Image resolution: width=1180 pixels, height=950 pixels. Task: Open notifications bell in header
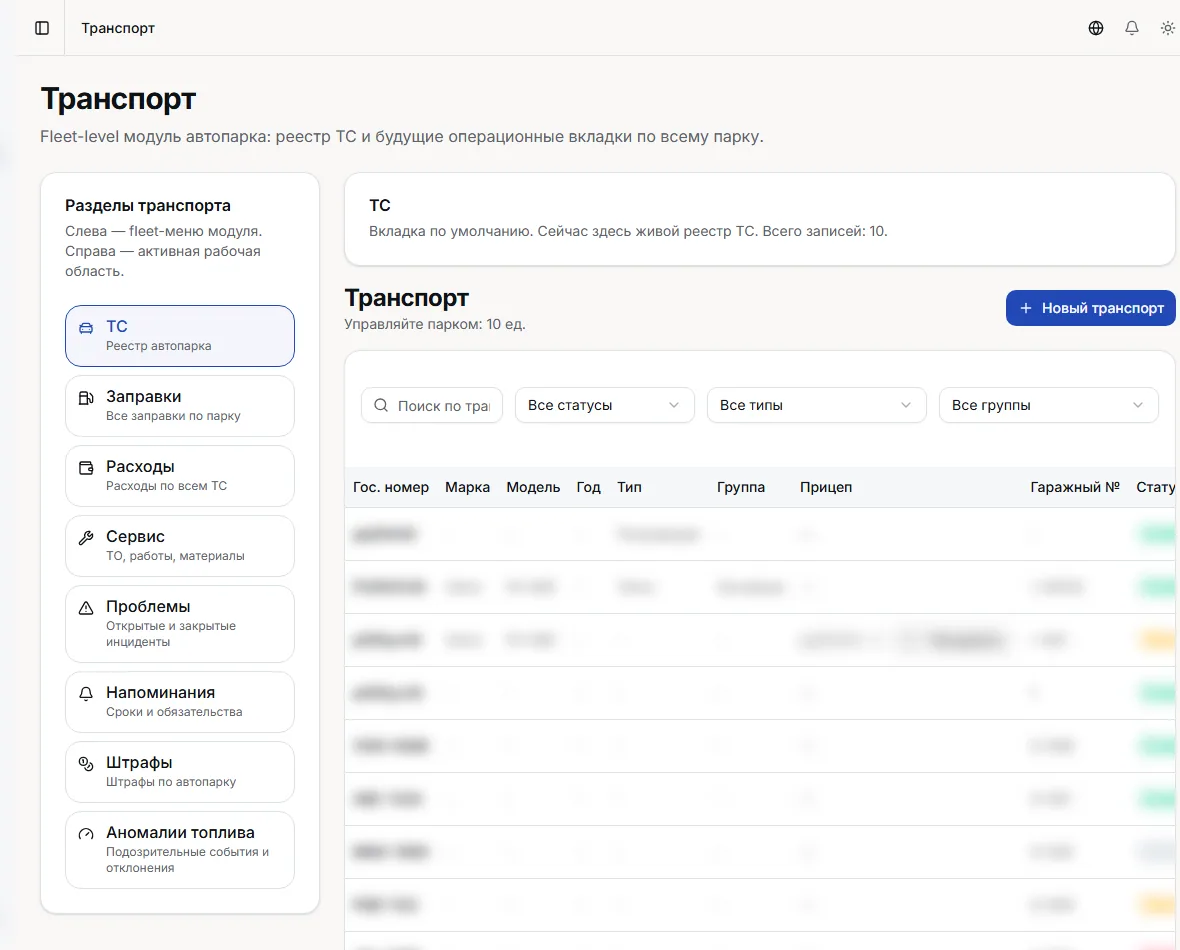(x=1132, y=28)
